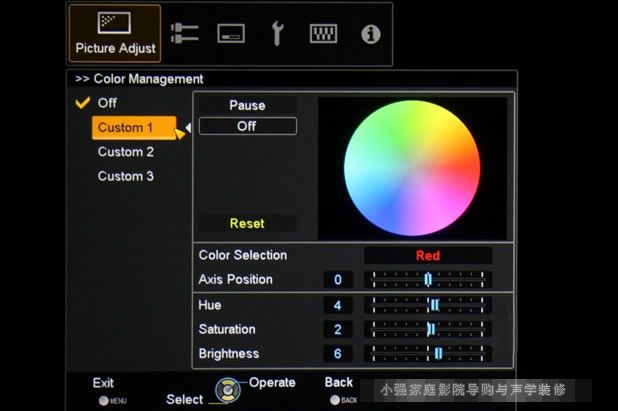Image resolution: width=618 pixels, height=411 pixels.
Task: Select the display function keyboard-grid icon
Action: [323, 34]
